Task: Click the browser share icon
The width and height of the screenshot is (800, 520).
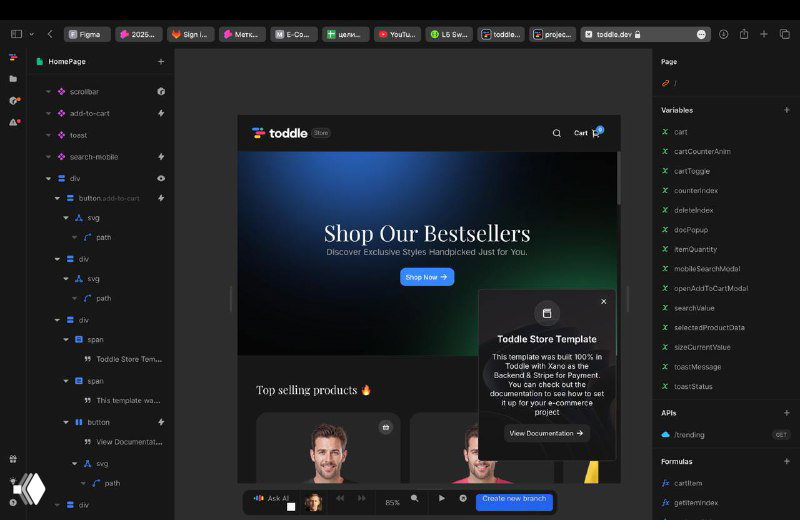Action: coord(744,34)
